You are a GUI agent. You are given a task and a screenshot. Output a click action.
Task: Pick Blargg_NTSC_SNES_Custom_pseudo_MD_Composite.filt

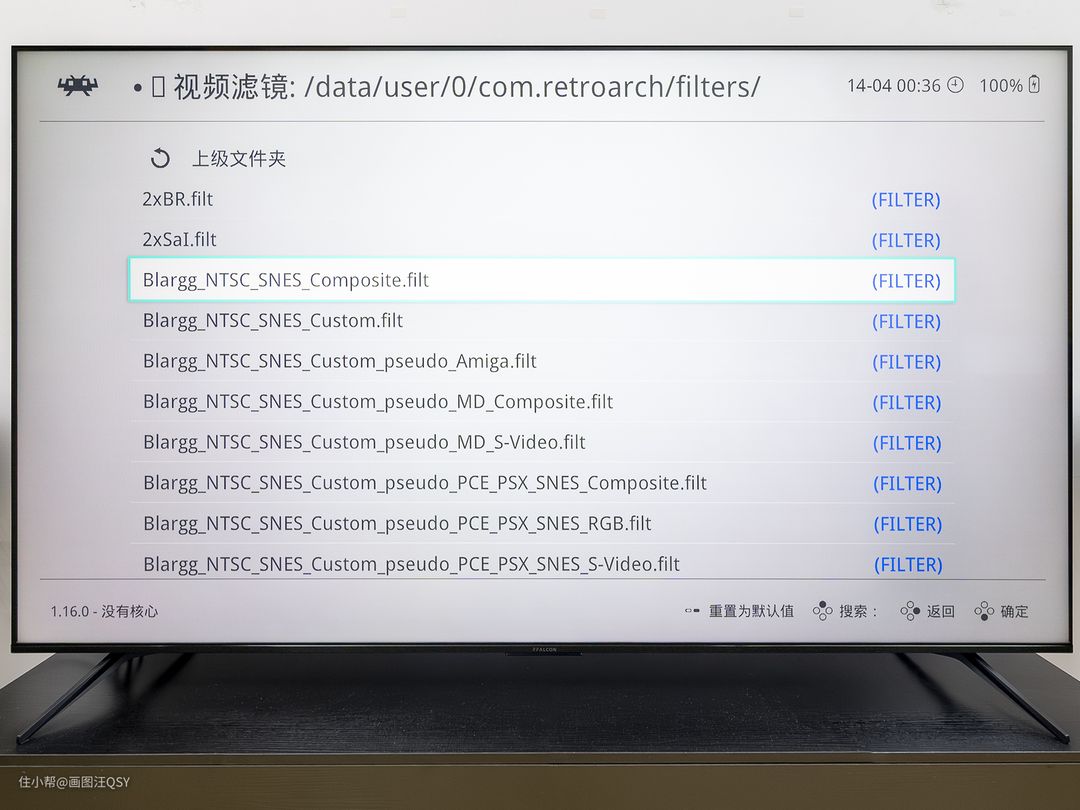coord(541,402)
